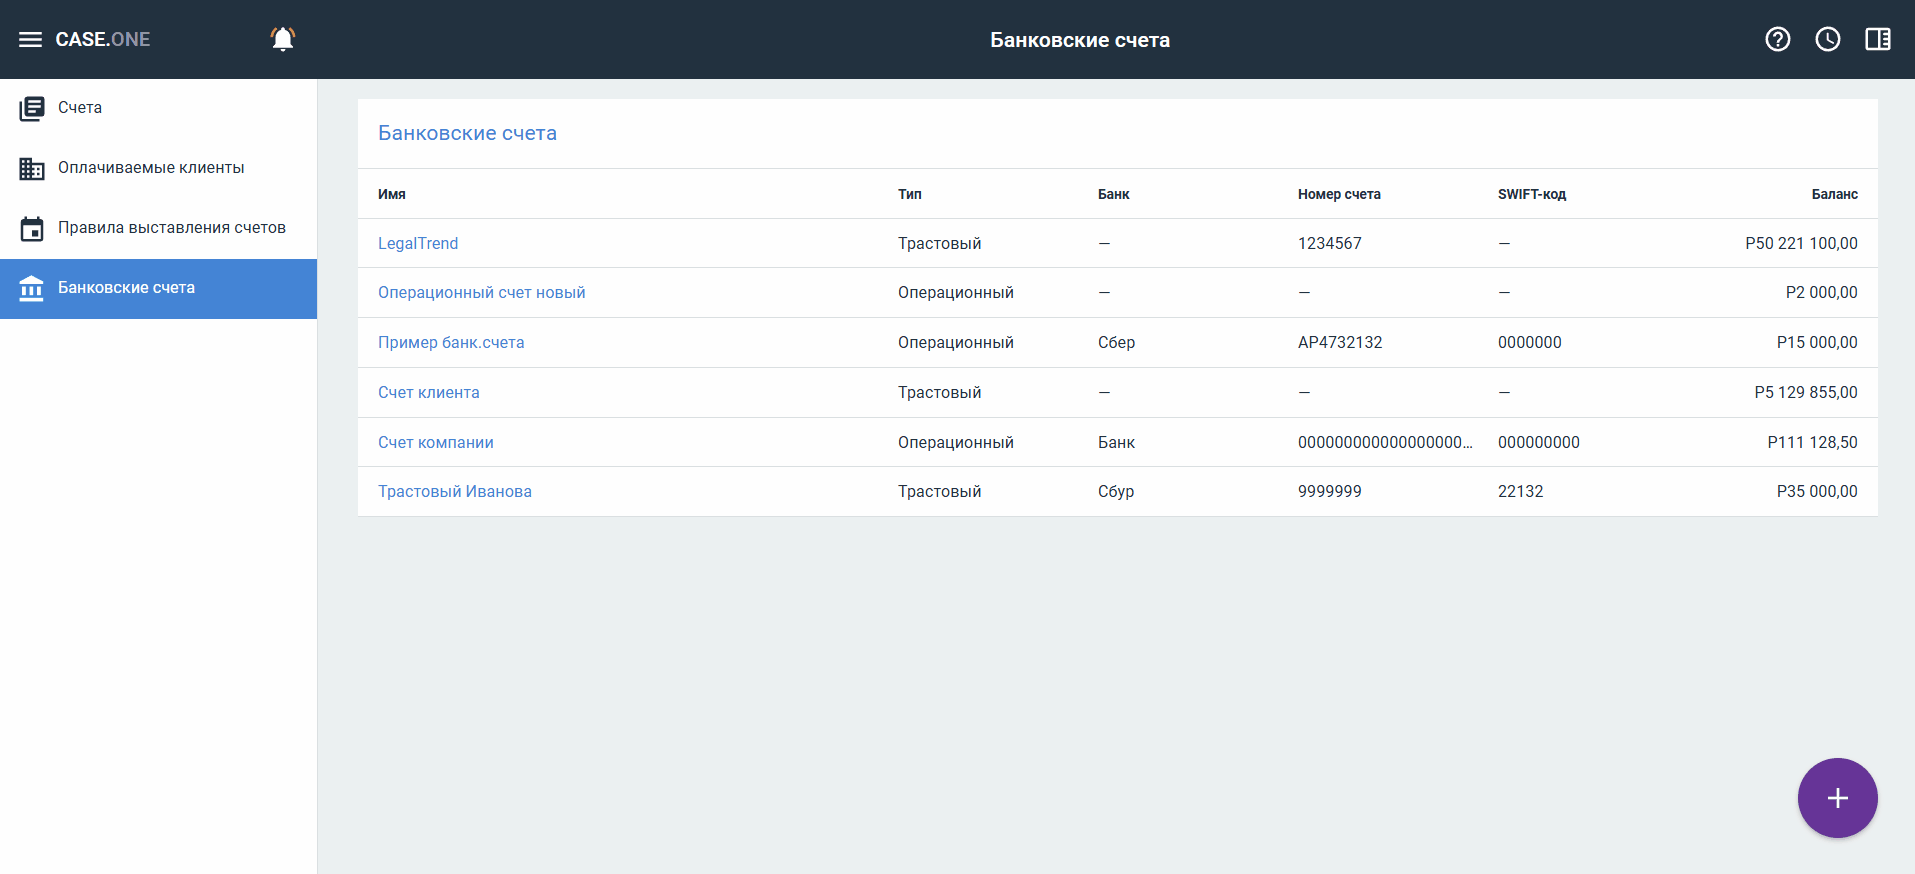Click the Счета documents icon in sidebar

(x=32, y=108)
